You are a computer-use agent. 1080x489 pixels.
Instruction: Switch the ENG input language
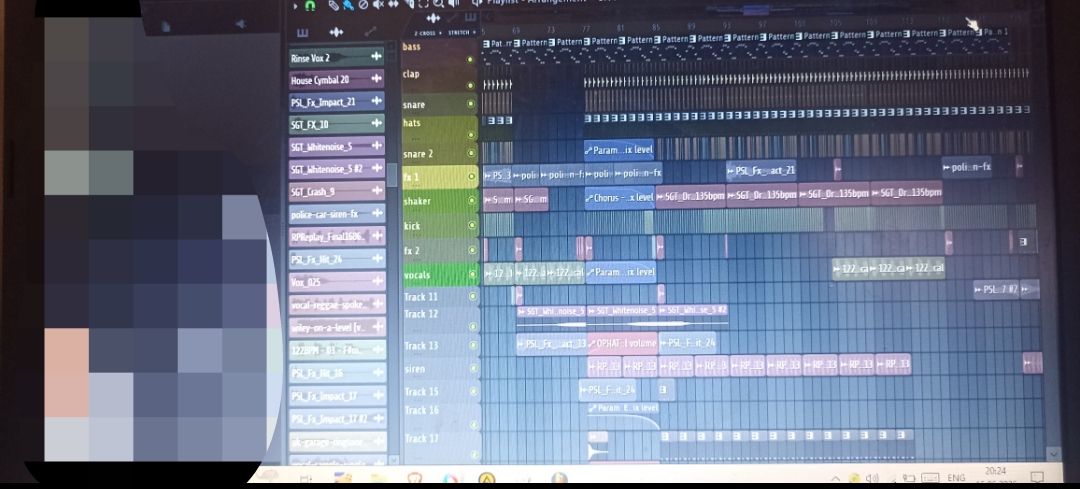point(956,477)
